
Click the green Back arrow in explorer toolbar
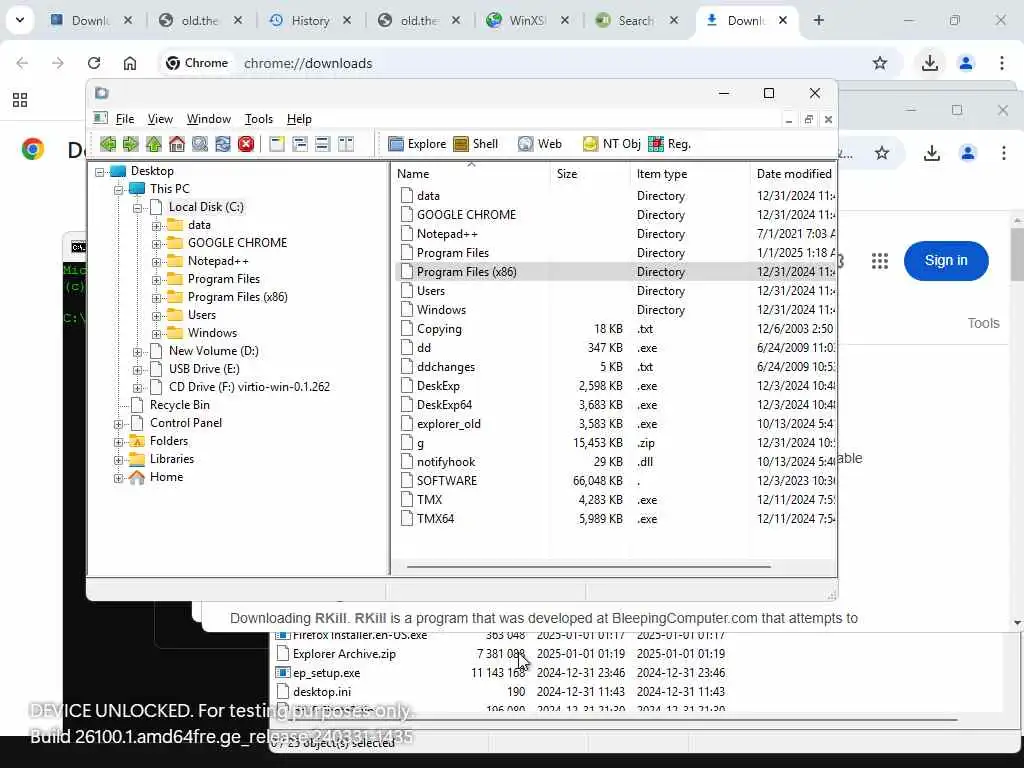point(108,144)
